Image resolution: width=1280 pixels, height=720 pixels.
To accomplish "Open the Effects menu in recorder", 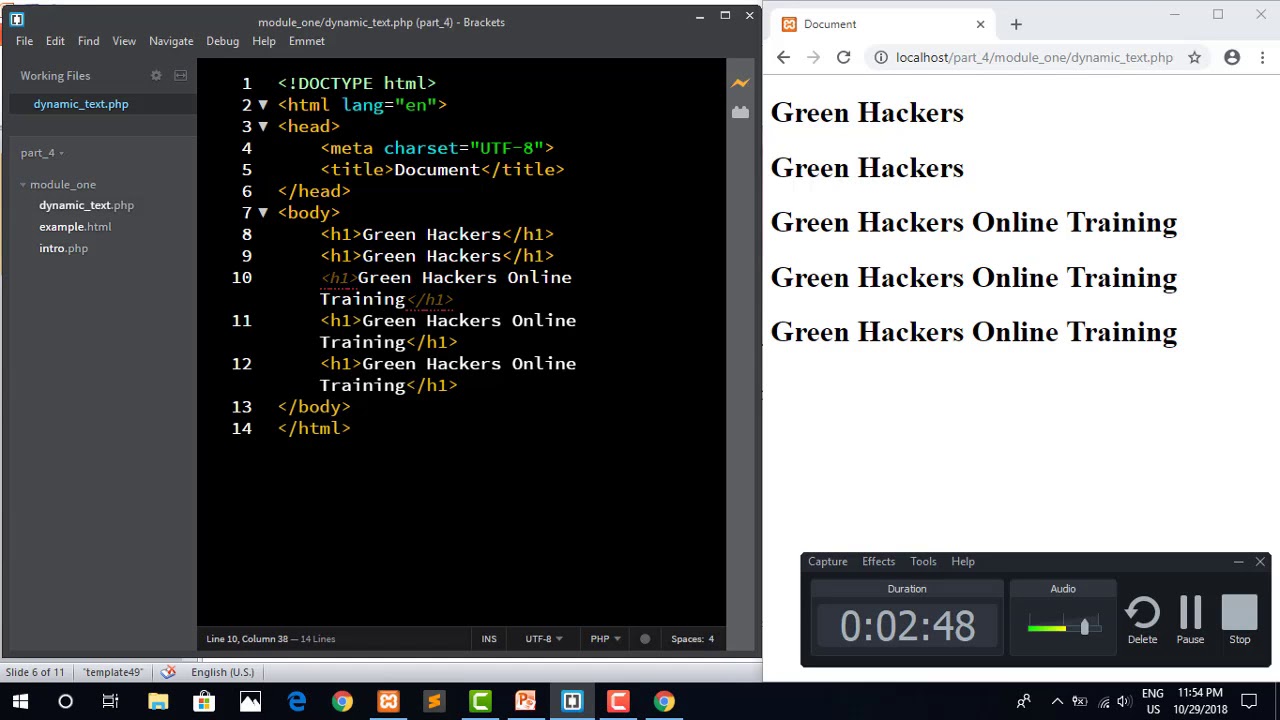I will coord(878,562).
